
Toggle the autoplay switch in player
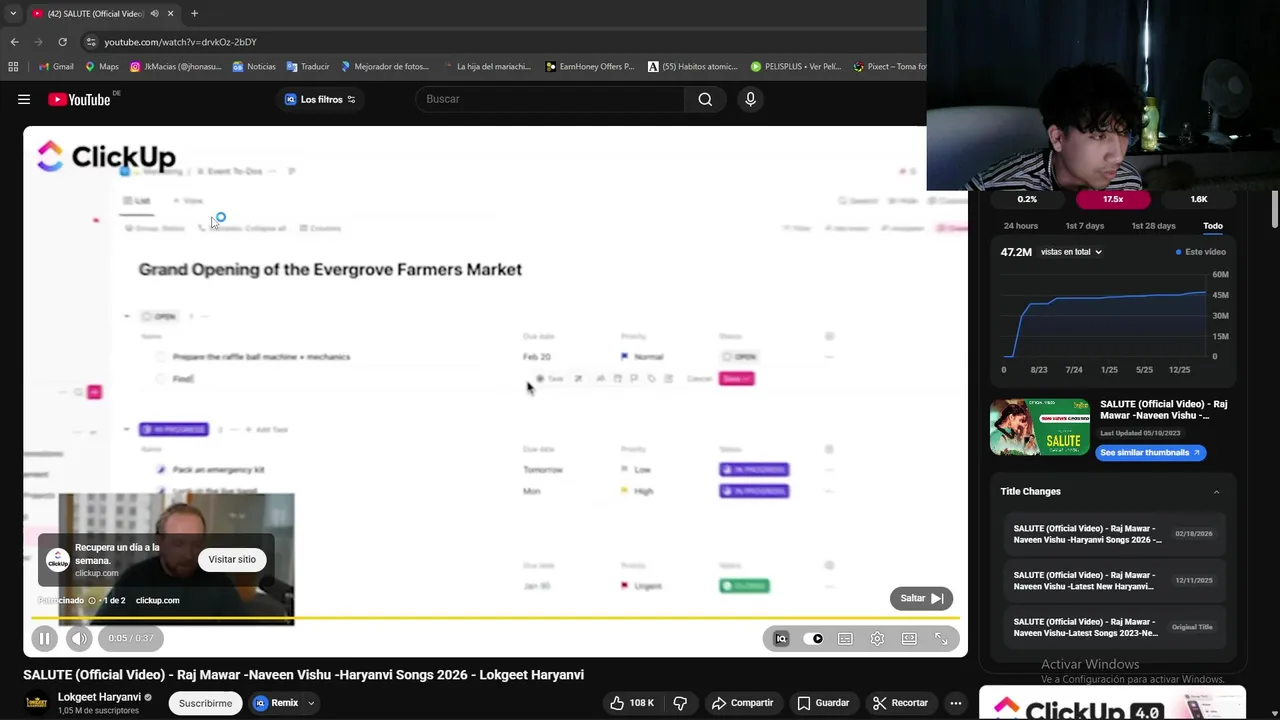point(814,639)
